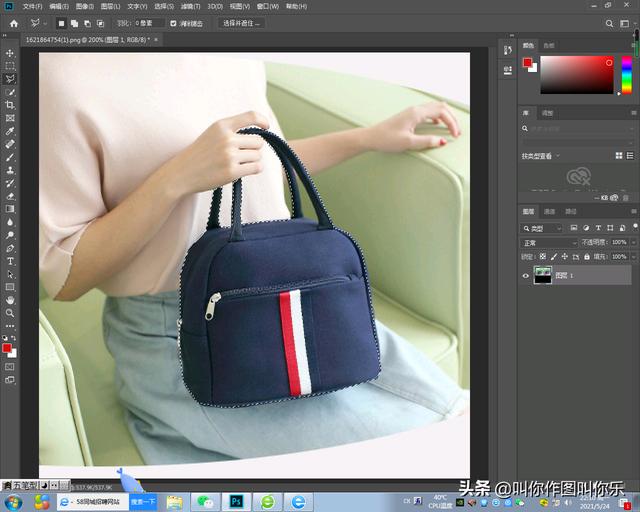Click the foreground red color swatch in toolbar
Image resolution: width=640 pixels, height=512 pixels.
8,348
